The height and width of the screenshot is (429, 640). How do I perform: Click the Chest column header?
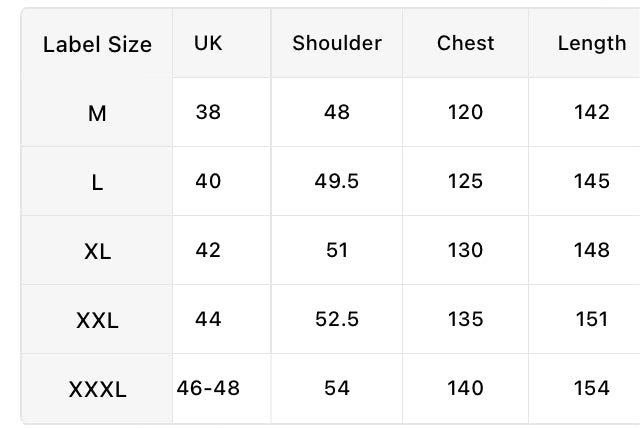pos(465,43)
